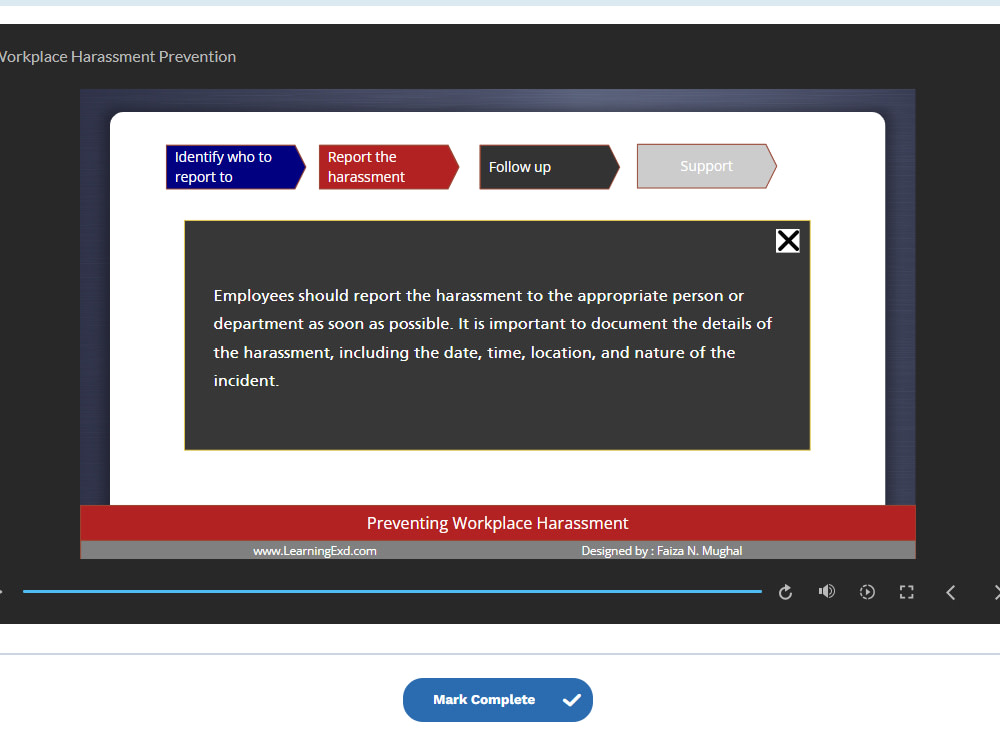Go to the previous slide with left chevron
This screenshot has width=1000, height=750.
(950, 593)
